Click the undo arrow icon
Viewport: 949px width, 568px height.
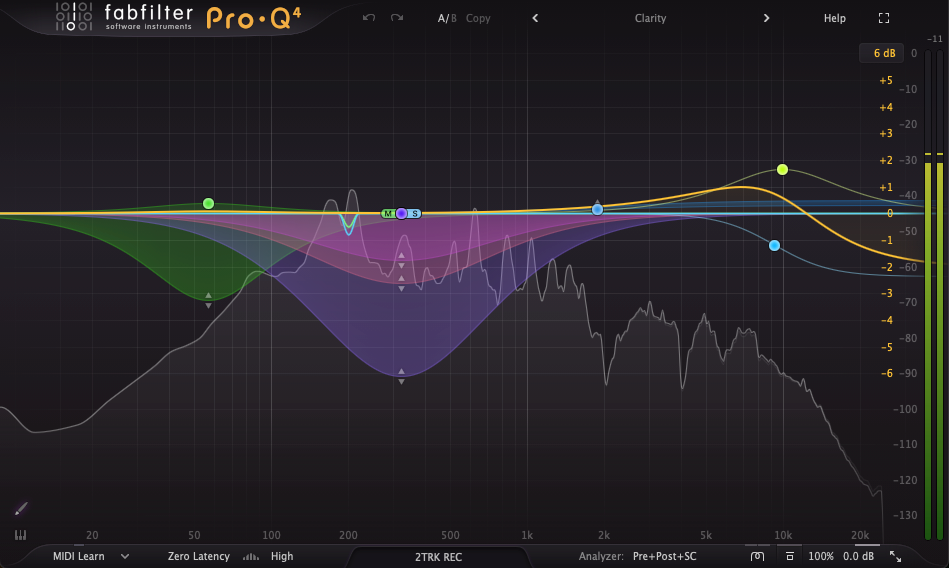point(369,18)
